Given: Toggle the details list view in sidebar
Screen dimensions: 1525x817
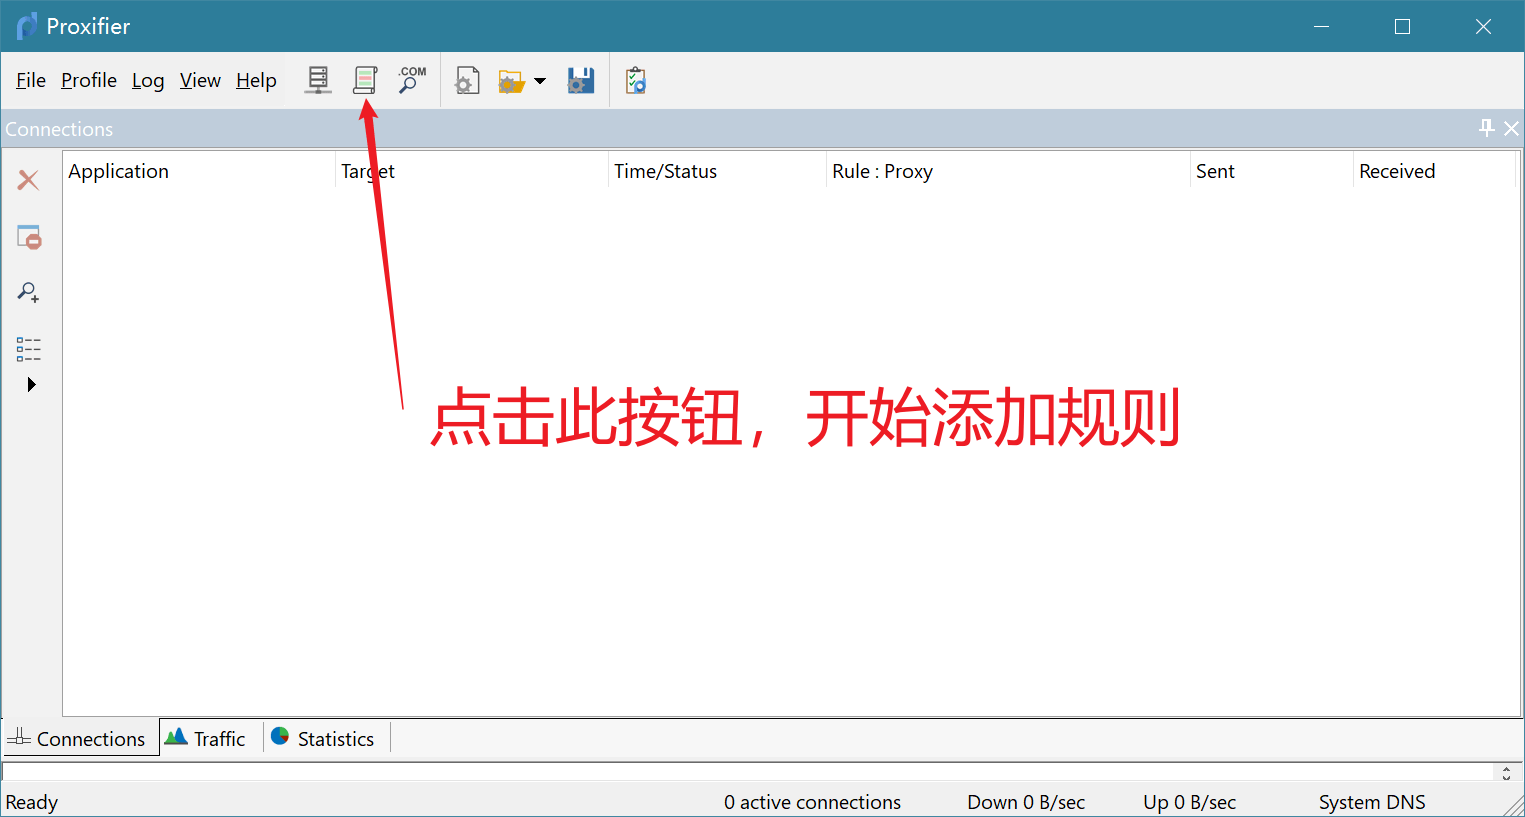Looking at the screenshot, I should point(28,348).
